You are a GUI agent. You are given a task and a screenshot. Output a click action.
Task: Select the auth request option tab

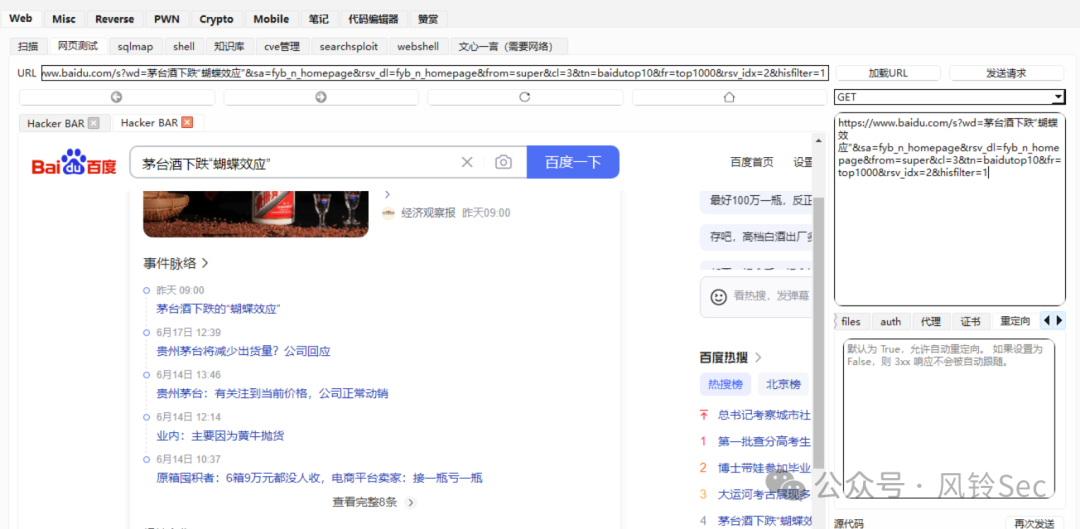tap(891, 321)
